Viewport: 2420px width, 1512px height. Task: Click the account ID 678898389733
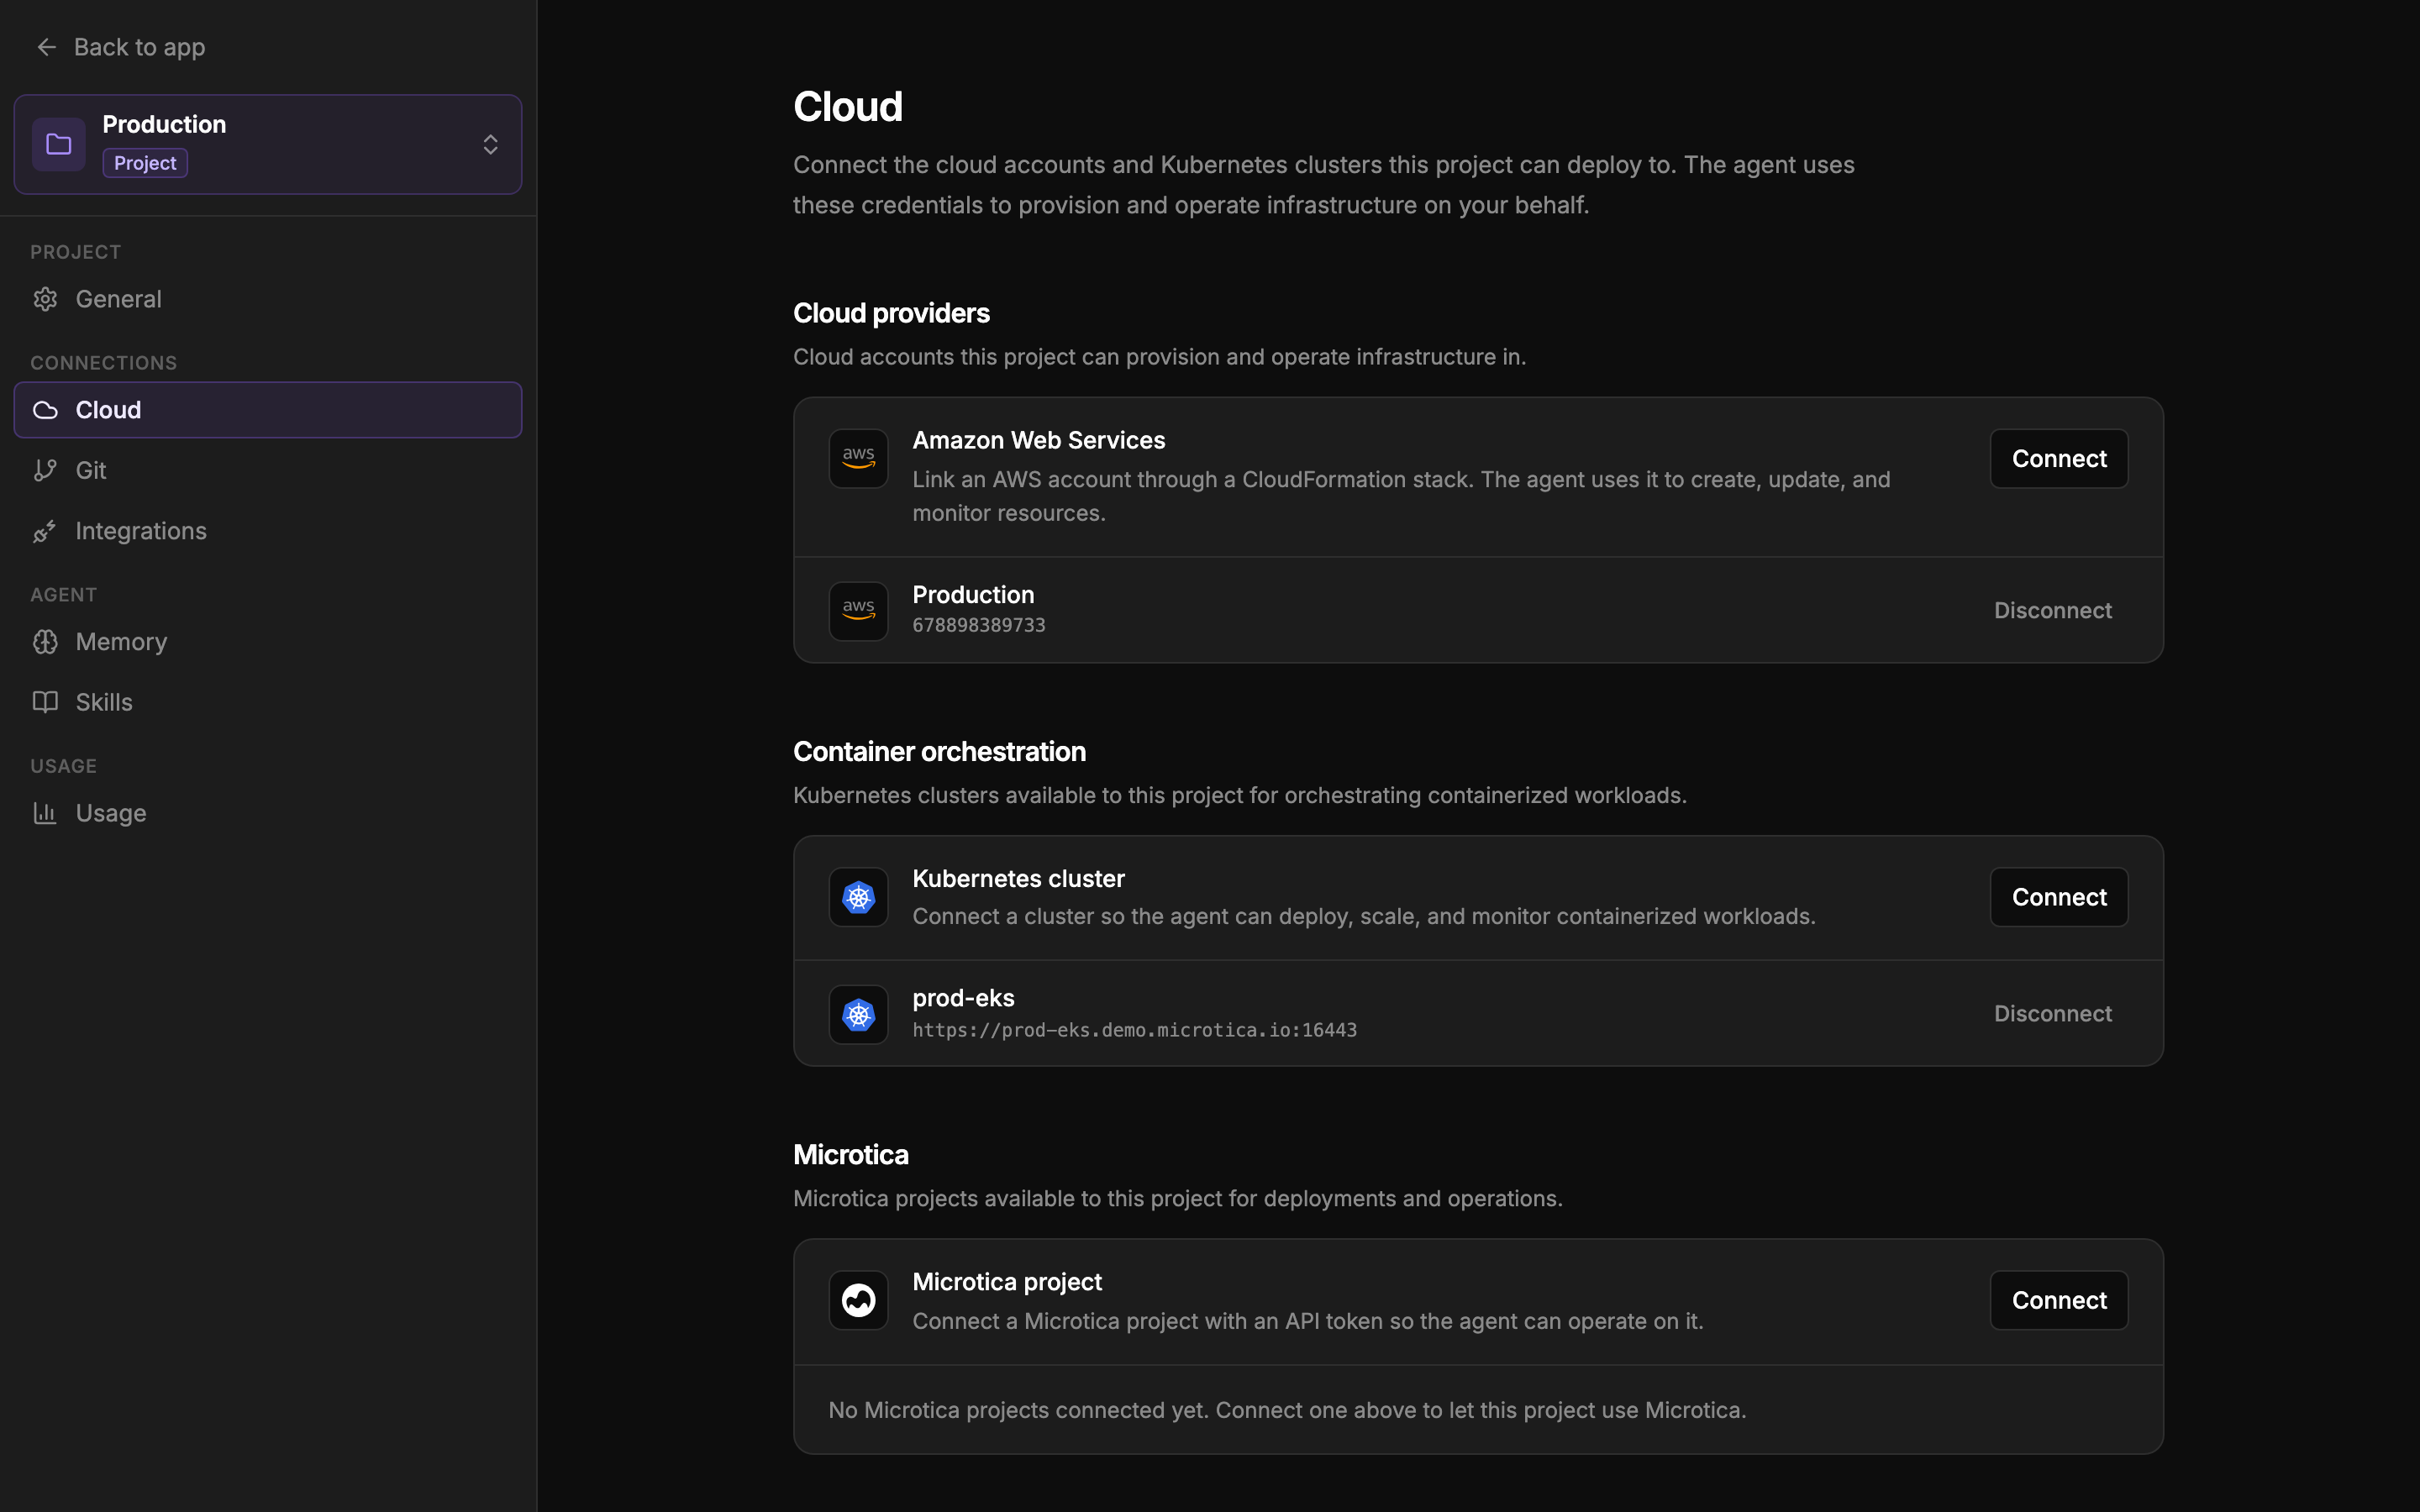[978, 625]
